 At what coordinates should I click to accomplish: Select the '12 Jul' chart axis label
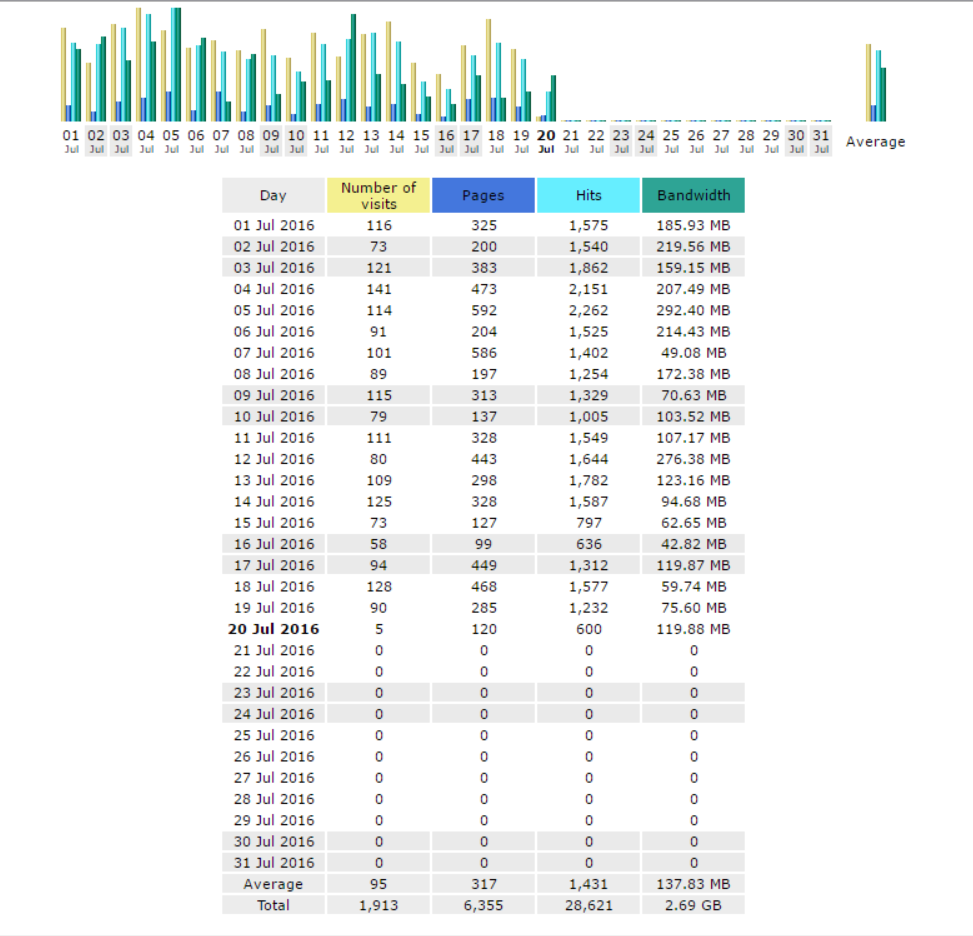(346, 141)
